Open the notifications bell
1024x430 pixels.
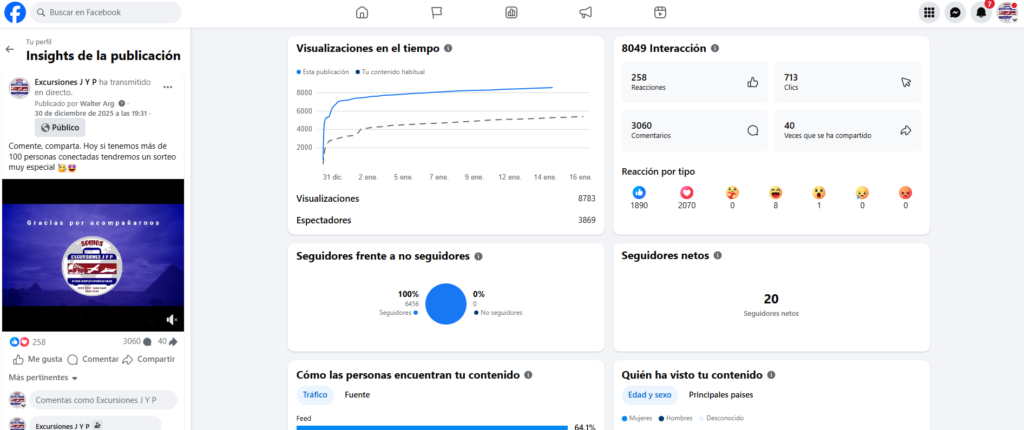[x=981, y=13]
